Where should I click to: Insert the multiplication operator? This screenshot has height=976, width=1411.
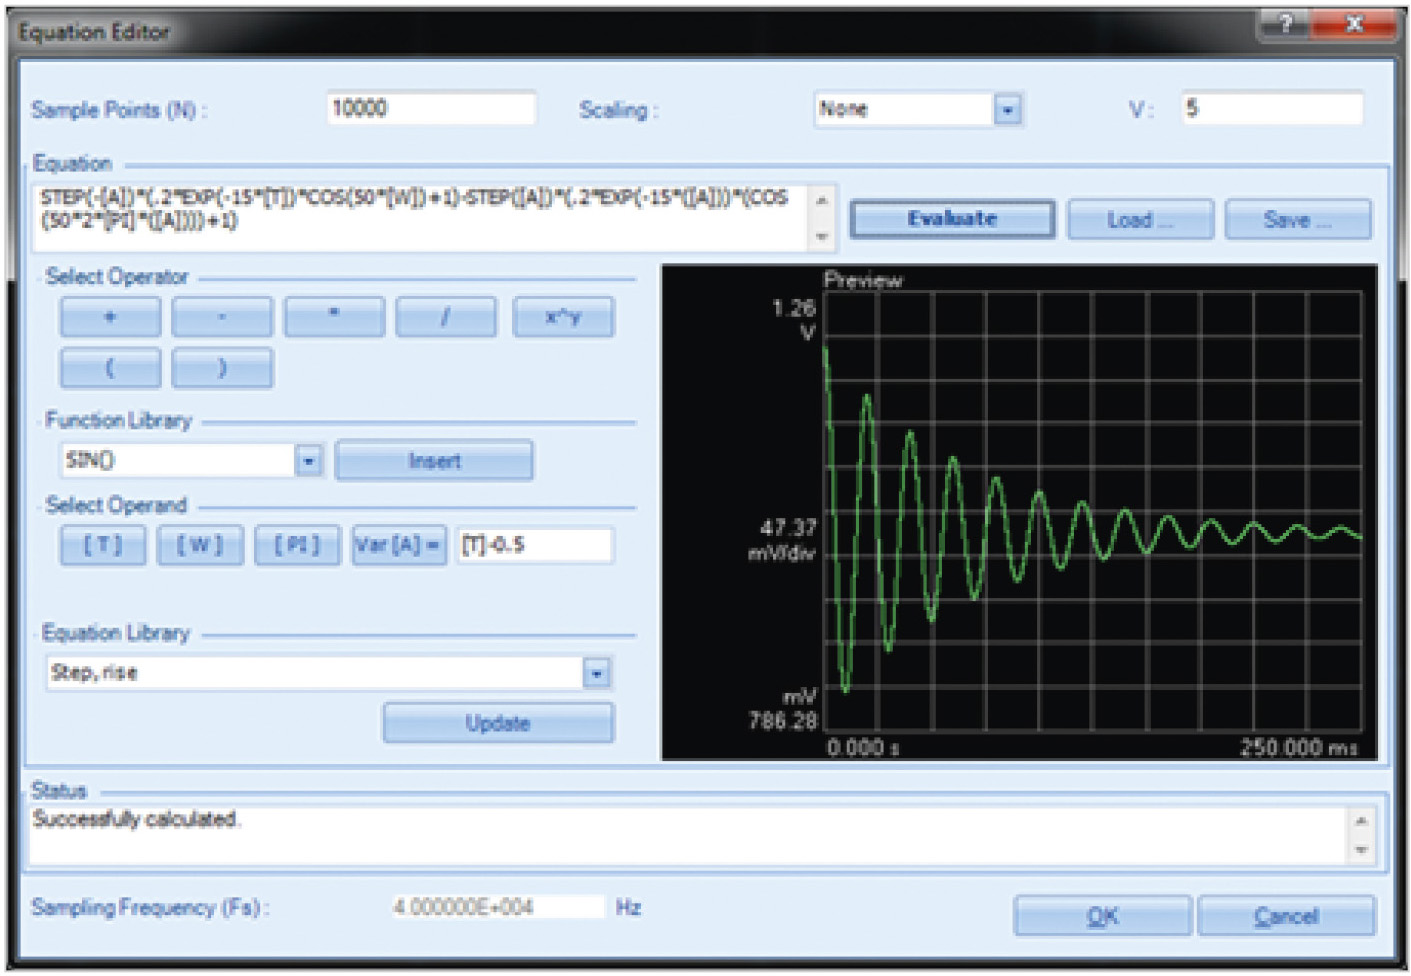coord(334,317)
